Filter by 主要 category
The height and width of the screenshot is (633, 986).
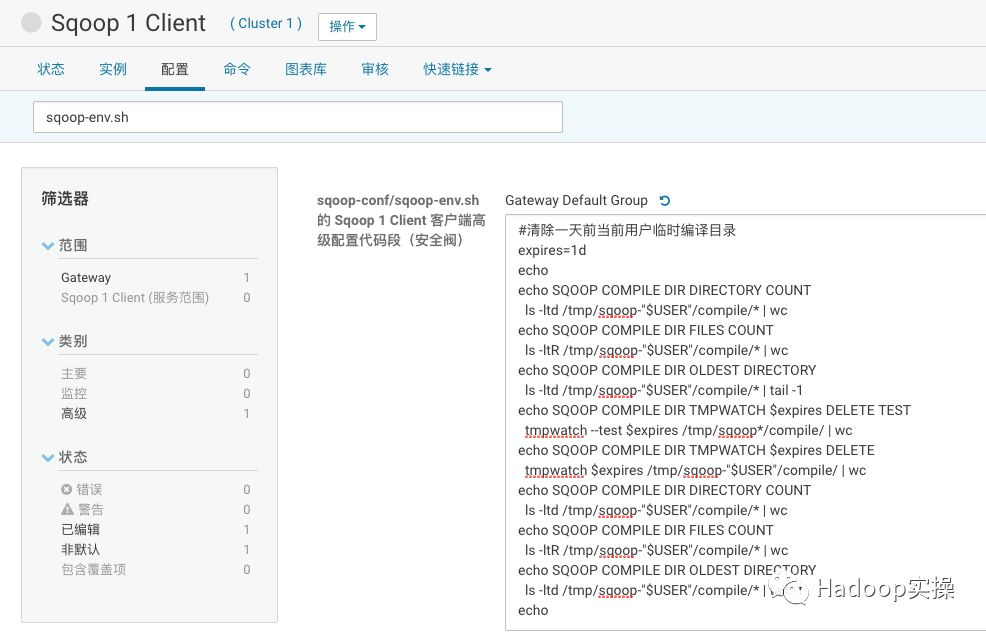click(74, 373)
